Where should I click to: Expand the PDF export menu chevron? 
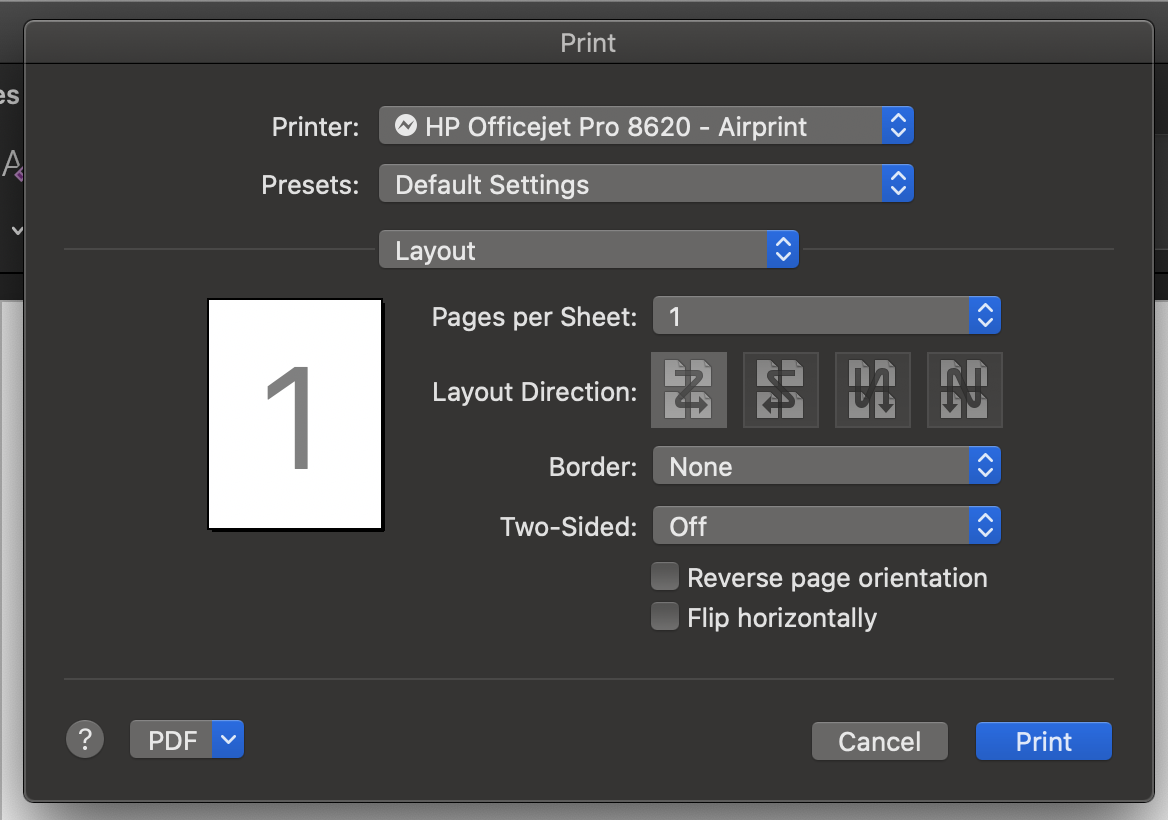228,739
